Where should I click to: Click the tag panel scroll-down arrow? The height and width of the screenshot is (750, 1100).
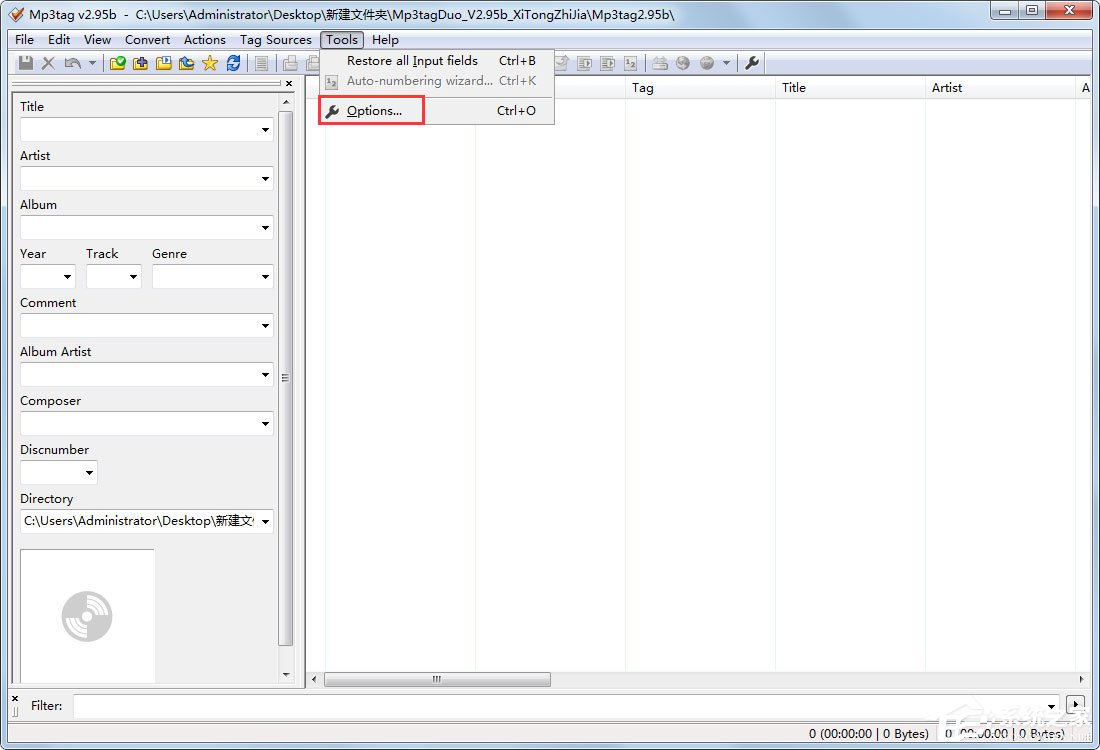[286, 675]
